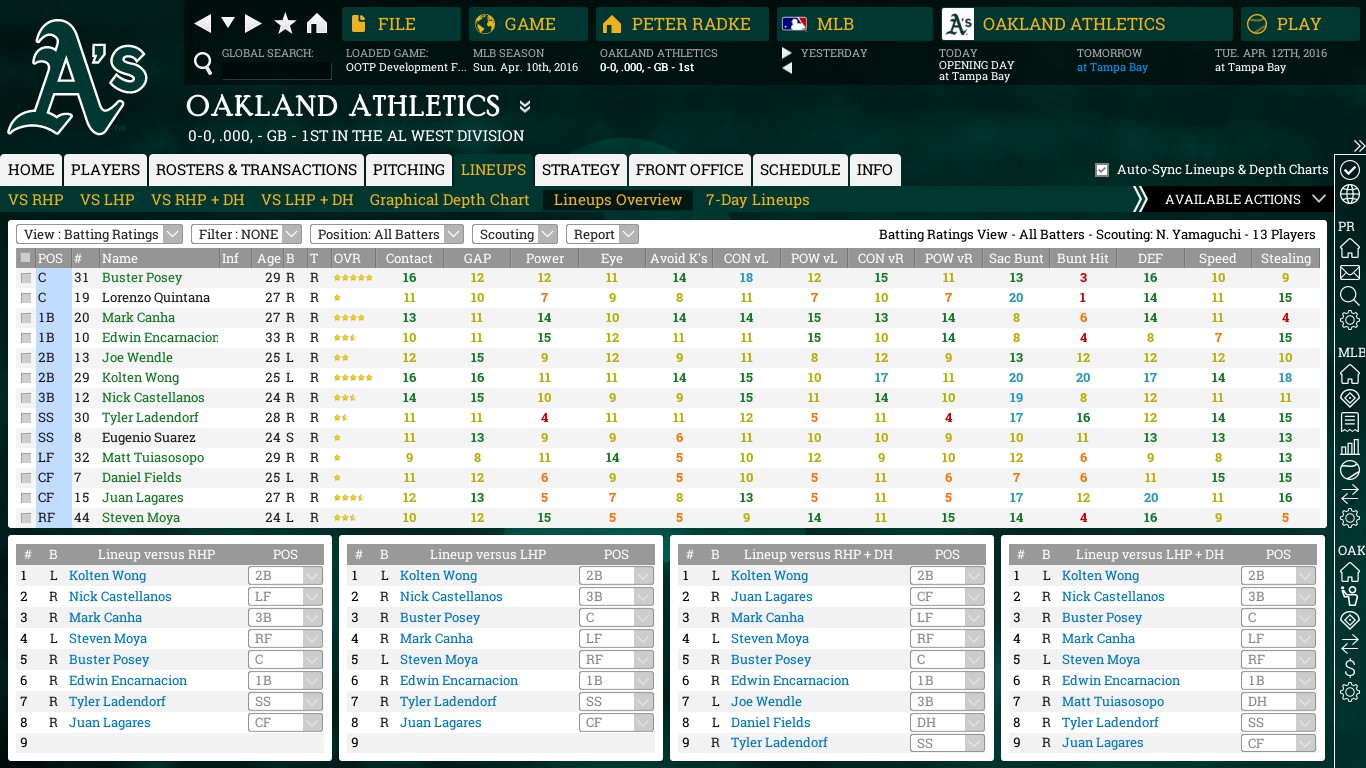The image size is (1366, 768).
Task: Open the OAK section dollar finances icon
Action: click(x=1350, y=668)
